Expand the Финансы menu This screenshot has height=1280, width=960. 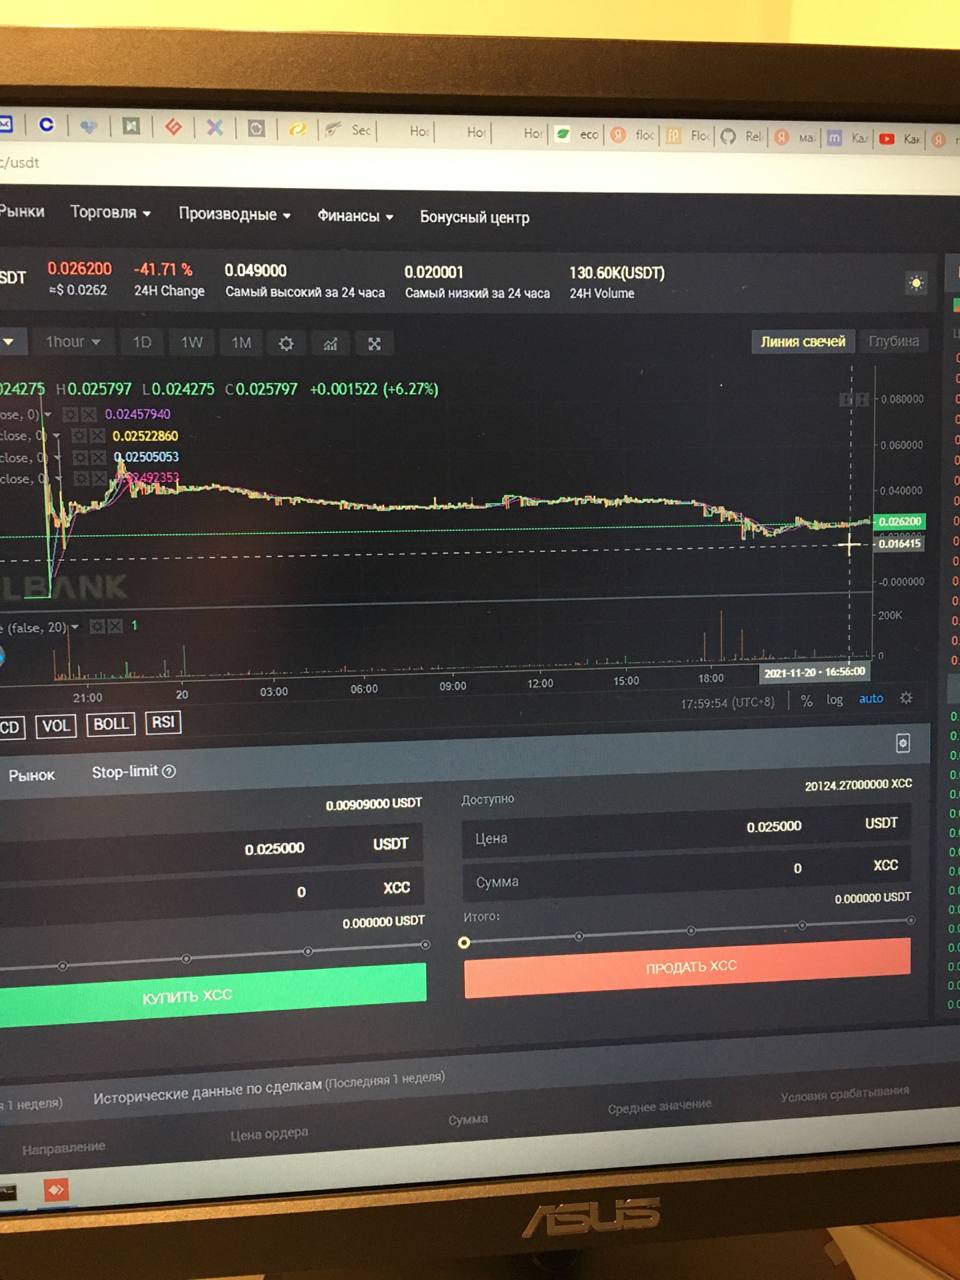[355, 215]
